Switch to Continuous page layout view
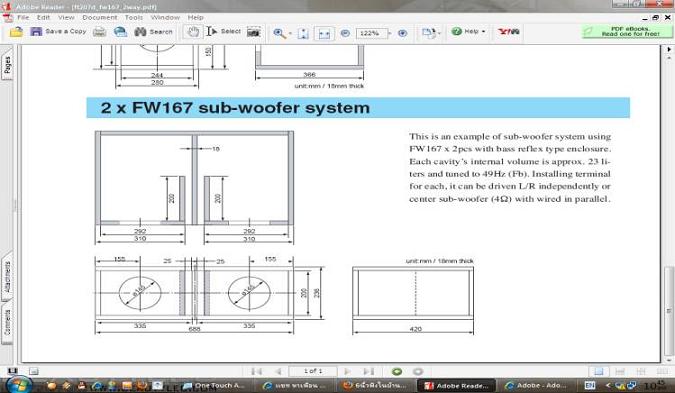The image size is (675, 393). click(620, 371)
